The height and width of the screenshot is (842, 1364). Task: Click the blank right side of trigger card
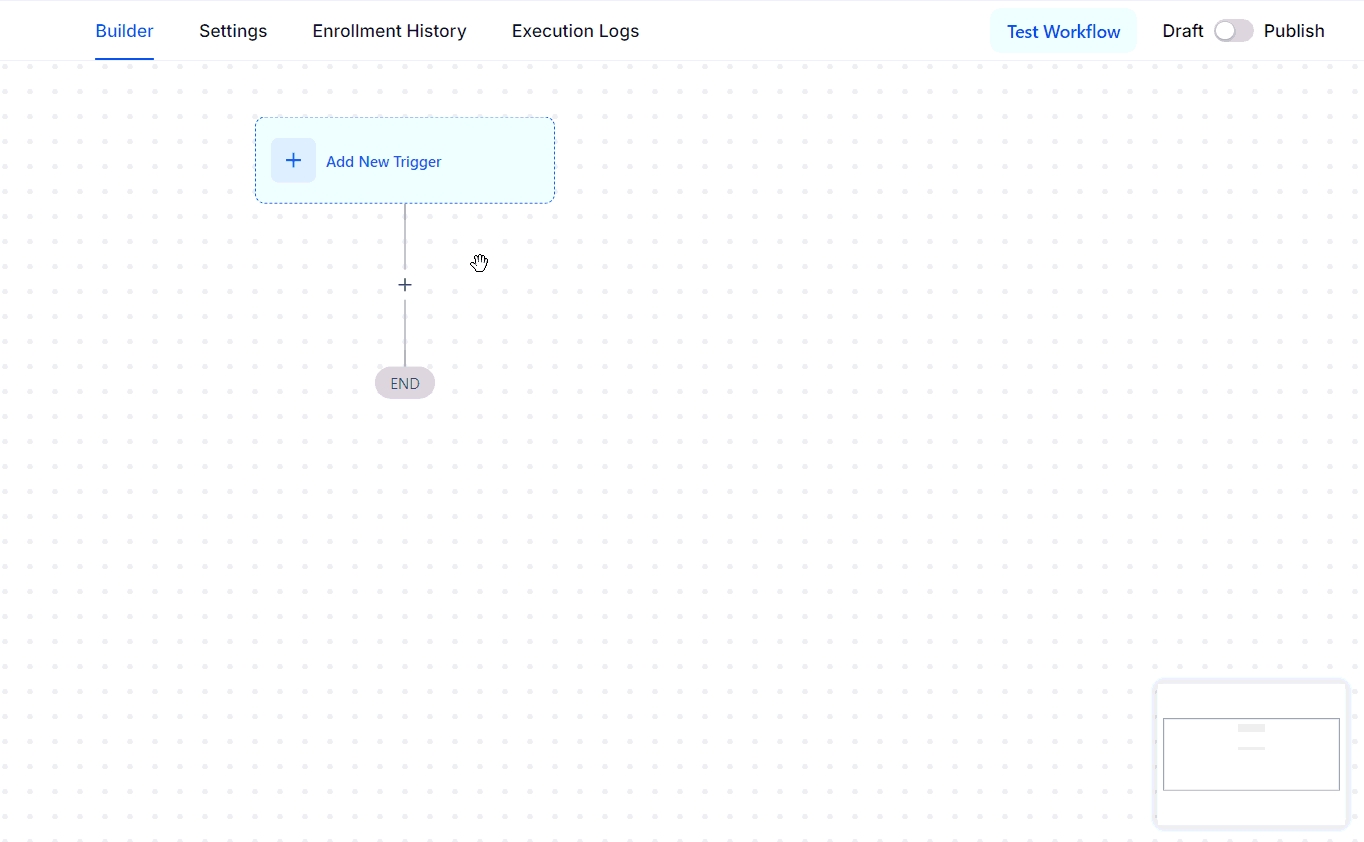[500, 161]
